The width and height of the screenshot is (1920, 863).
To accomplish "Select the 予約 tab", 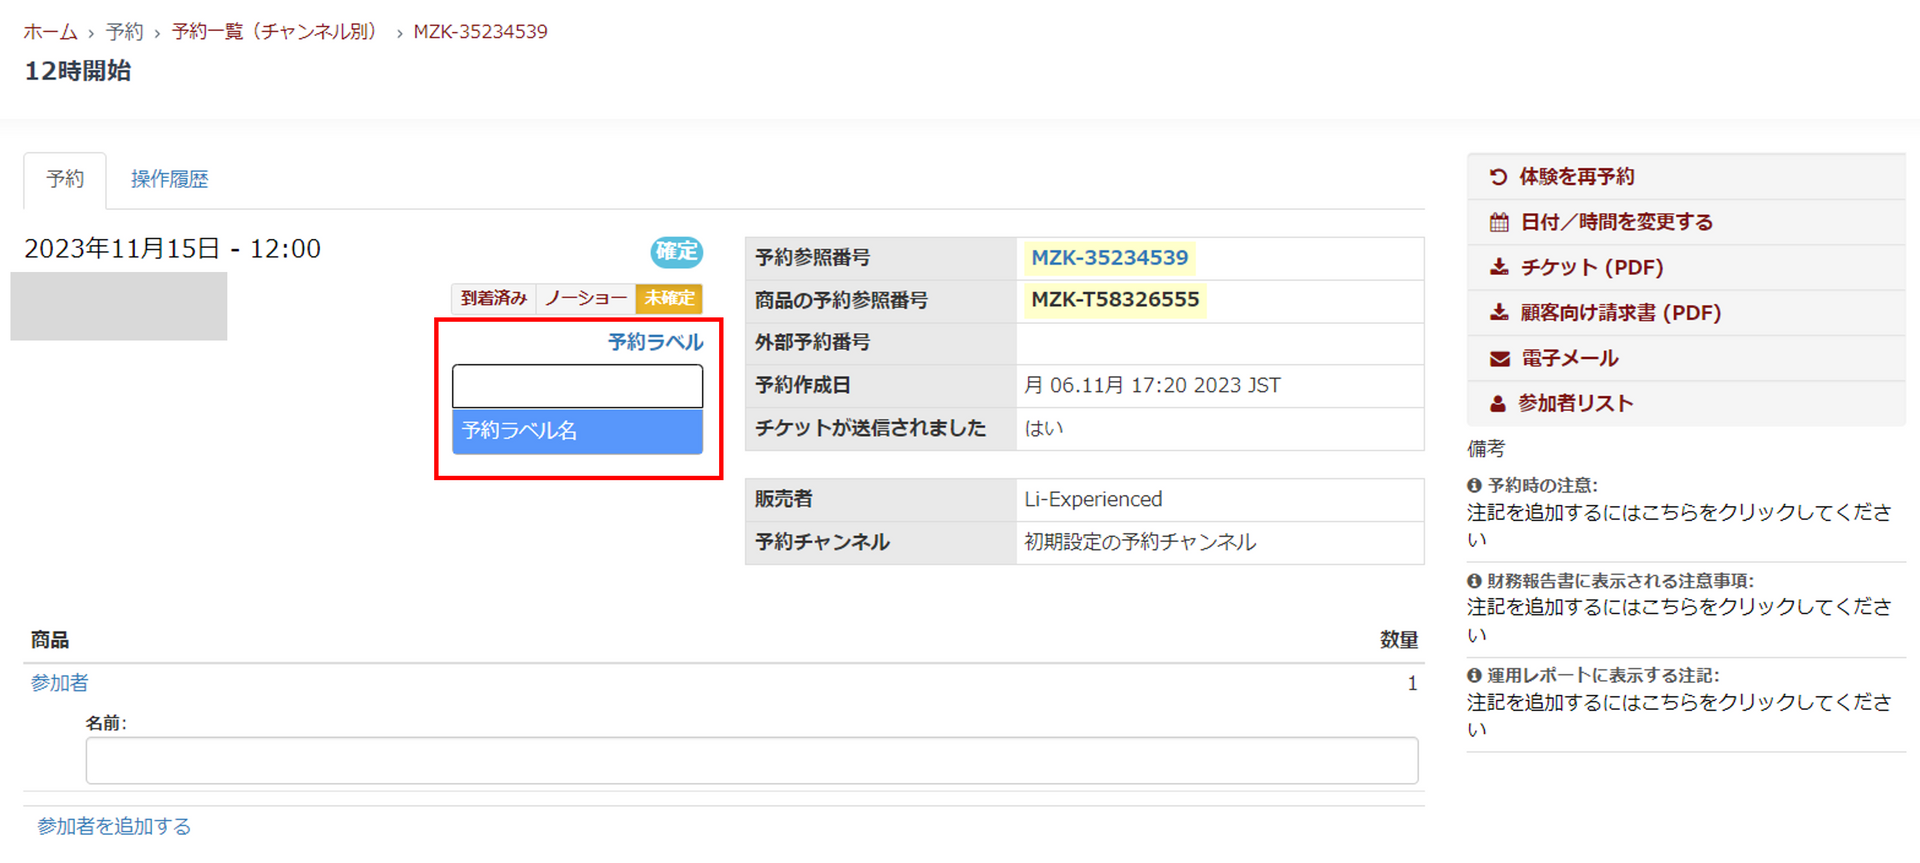I will pyautogui.click(x=65, y=179).
